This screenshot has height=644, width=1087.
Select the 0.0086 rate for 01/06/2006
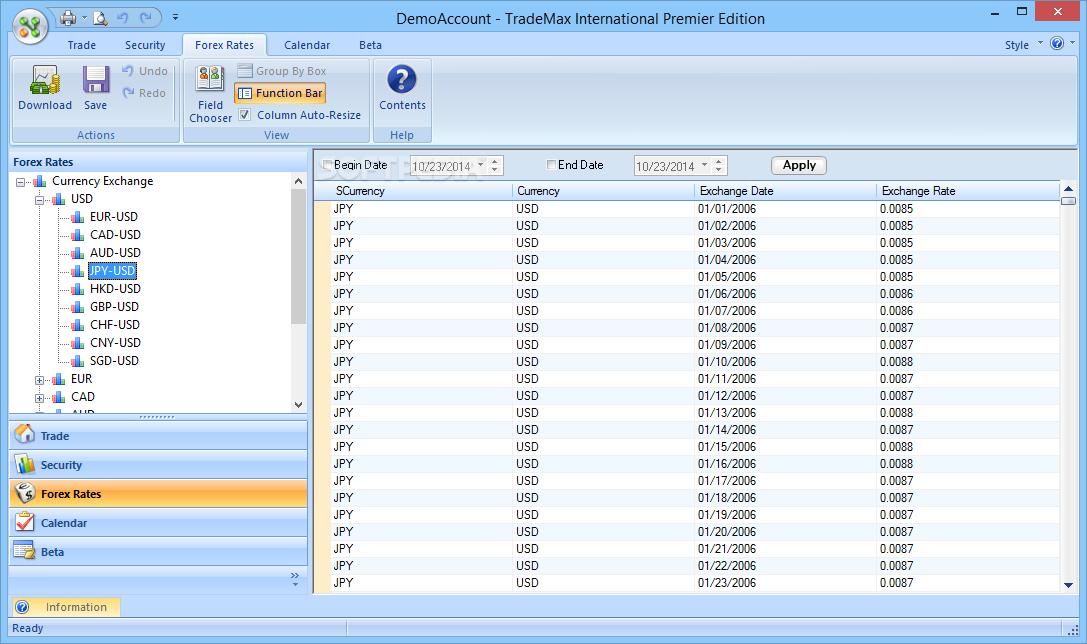968,294
